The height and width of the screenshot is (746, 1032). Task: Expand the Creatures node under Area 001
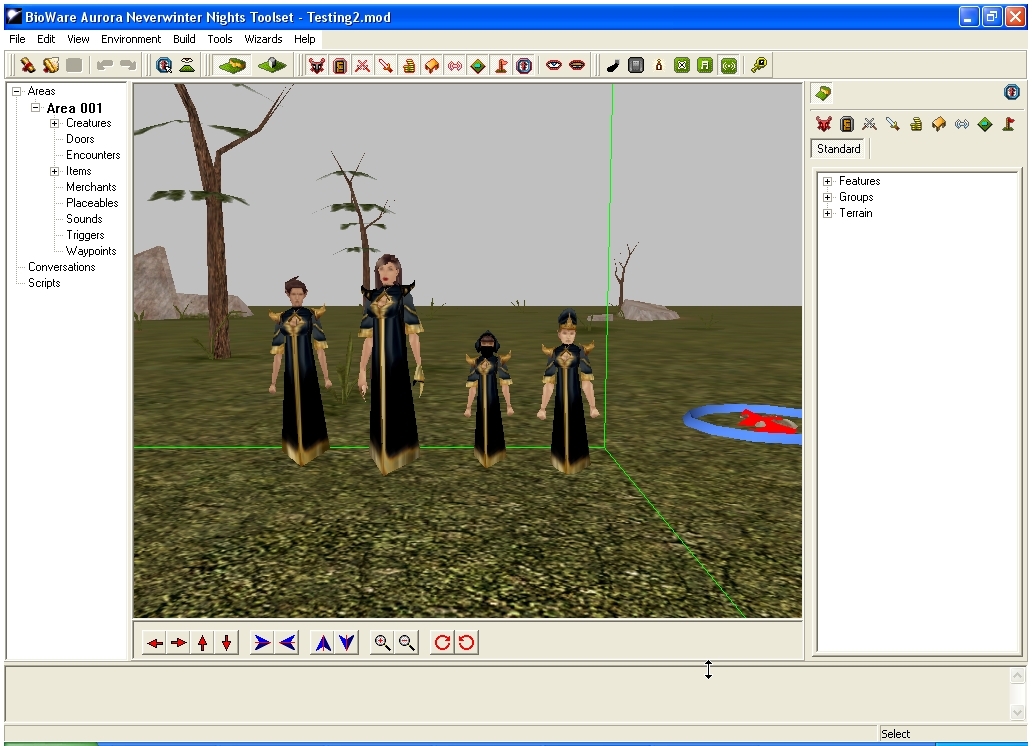pyautogui.click(x=55, y=123)
